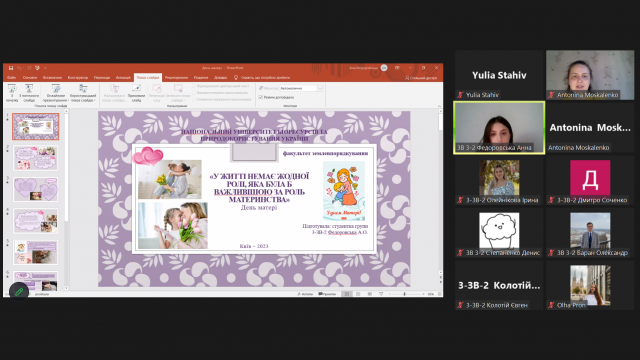Select slide 5 thumbnail in slide panel
The image size is (640, 360).
pyautogui.click(x=36, y=252)
